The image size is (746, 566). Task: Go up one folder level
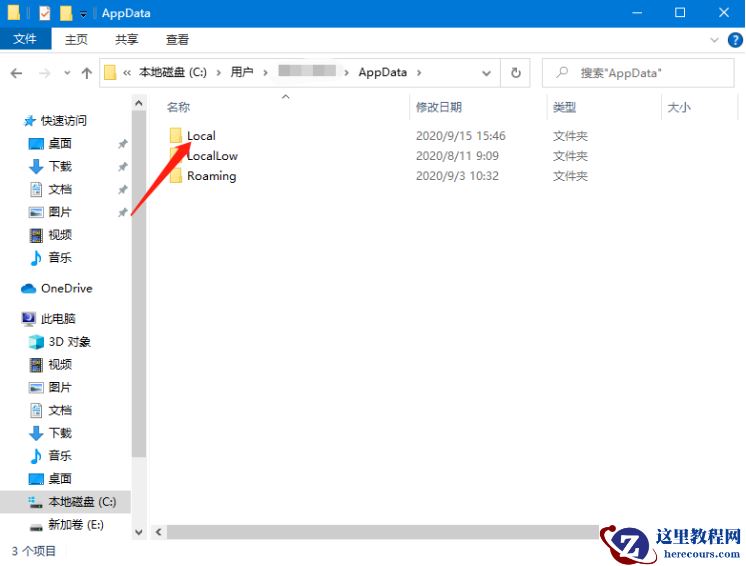(87, 73)
